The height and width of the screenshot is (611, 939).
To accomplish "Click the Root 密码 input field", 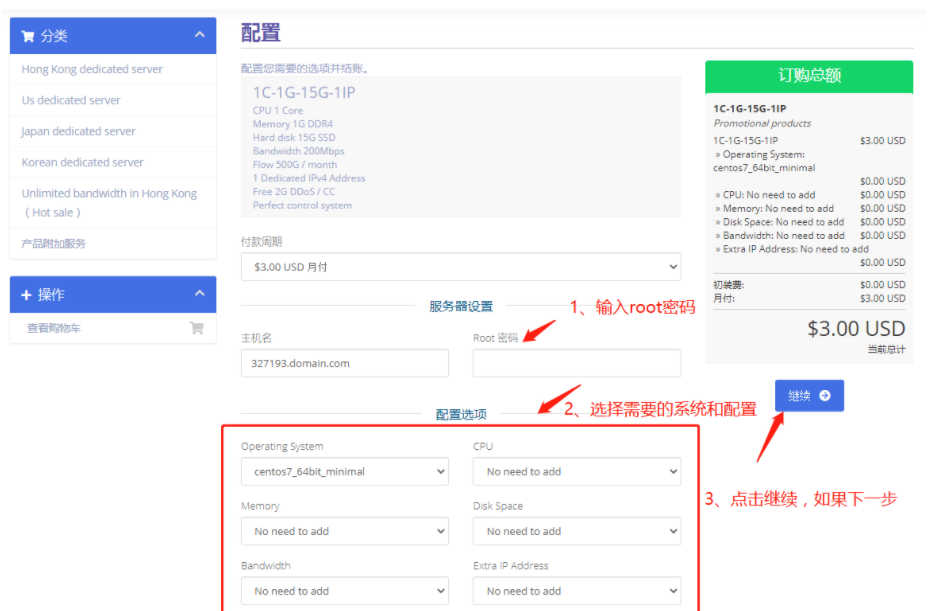I will click(x=577, y=364).
